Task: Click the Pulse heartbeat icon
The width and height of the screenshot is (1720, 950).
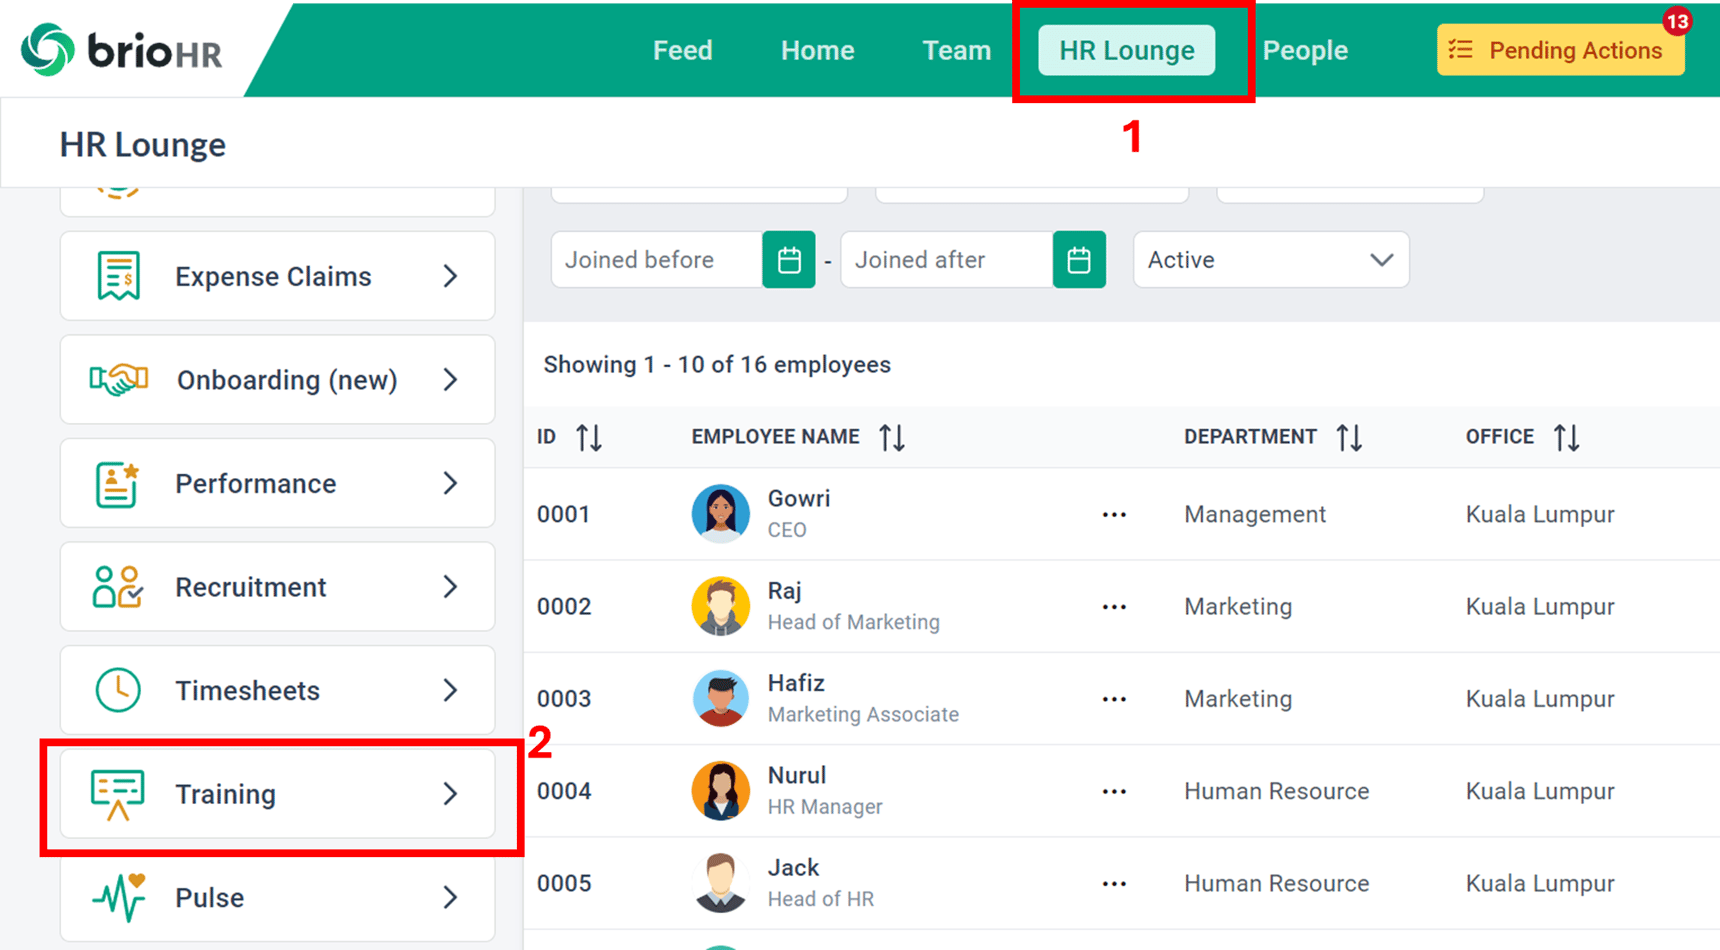Action: pyautogui.click(x=118, y=897)
